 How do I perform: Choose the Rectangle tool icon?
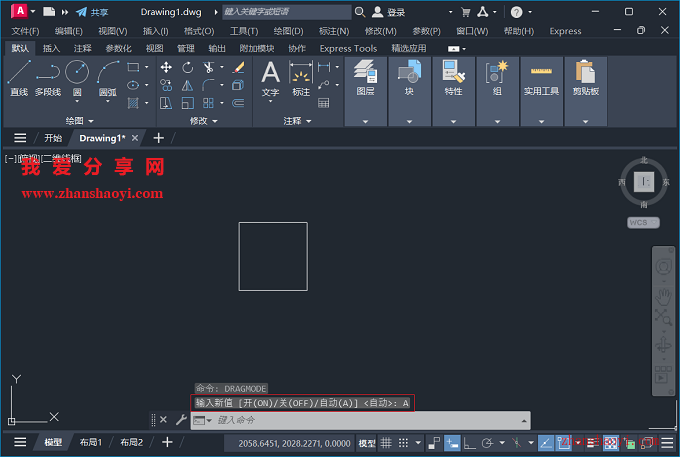pos(133,67)
